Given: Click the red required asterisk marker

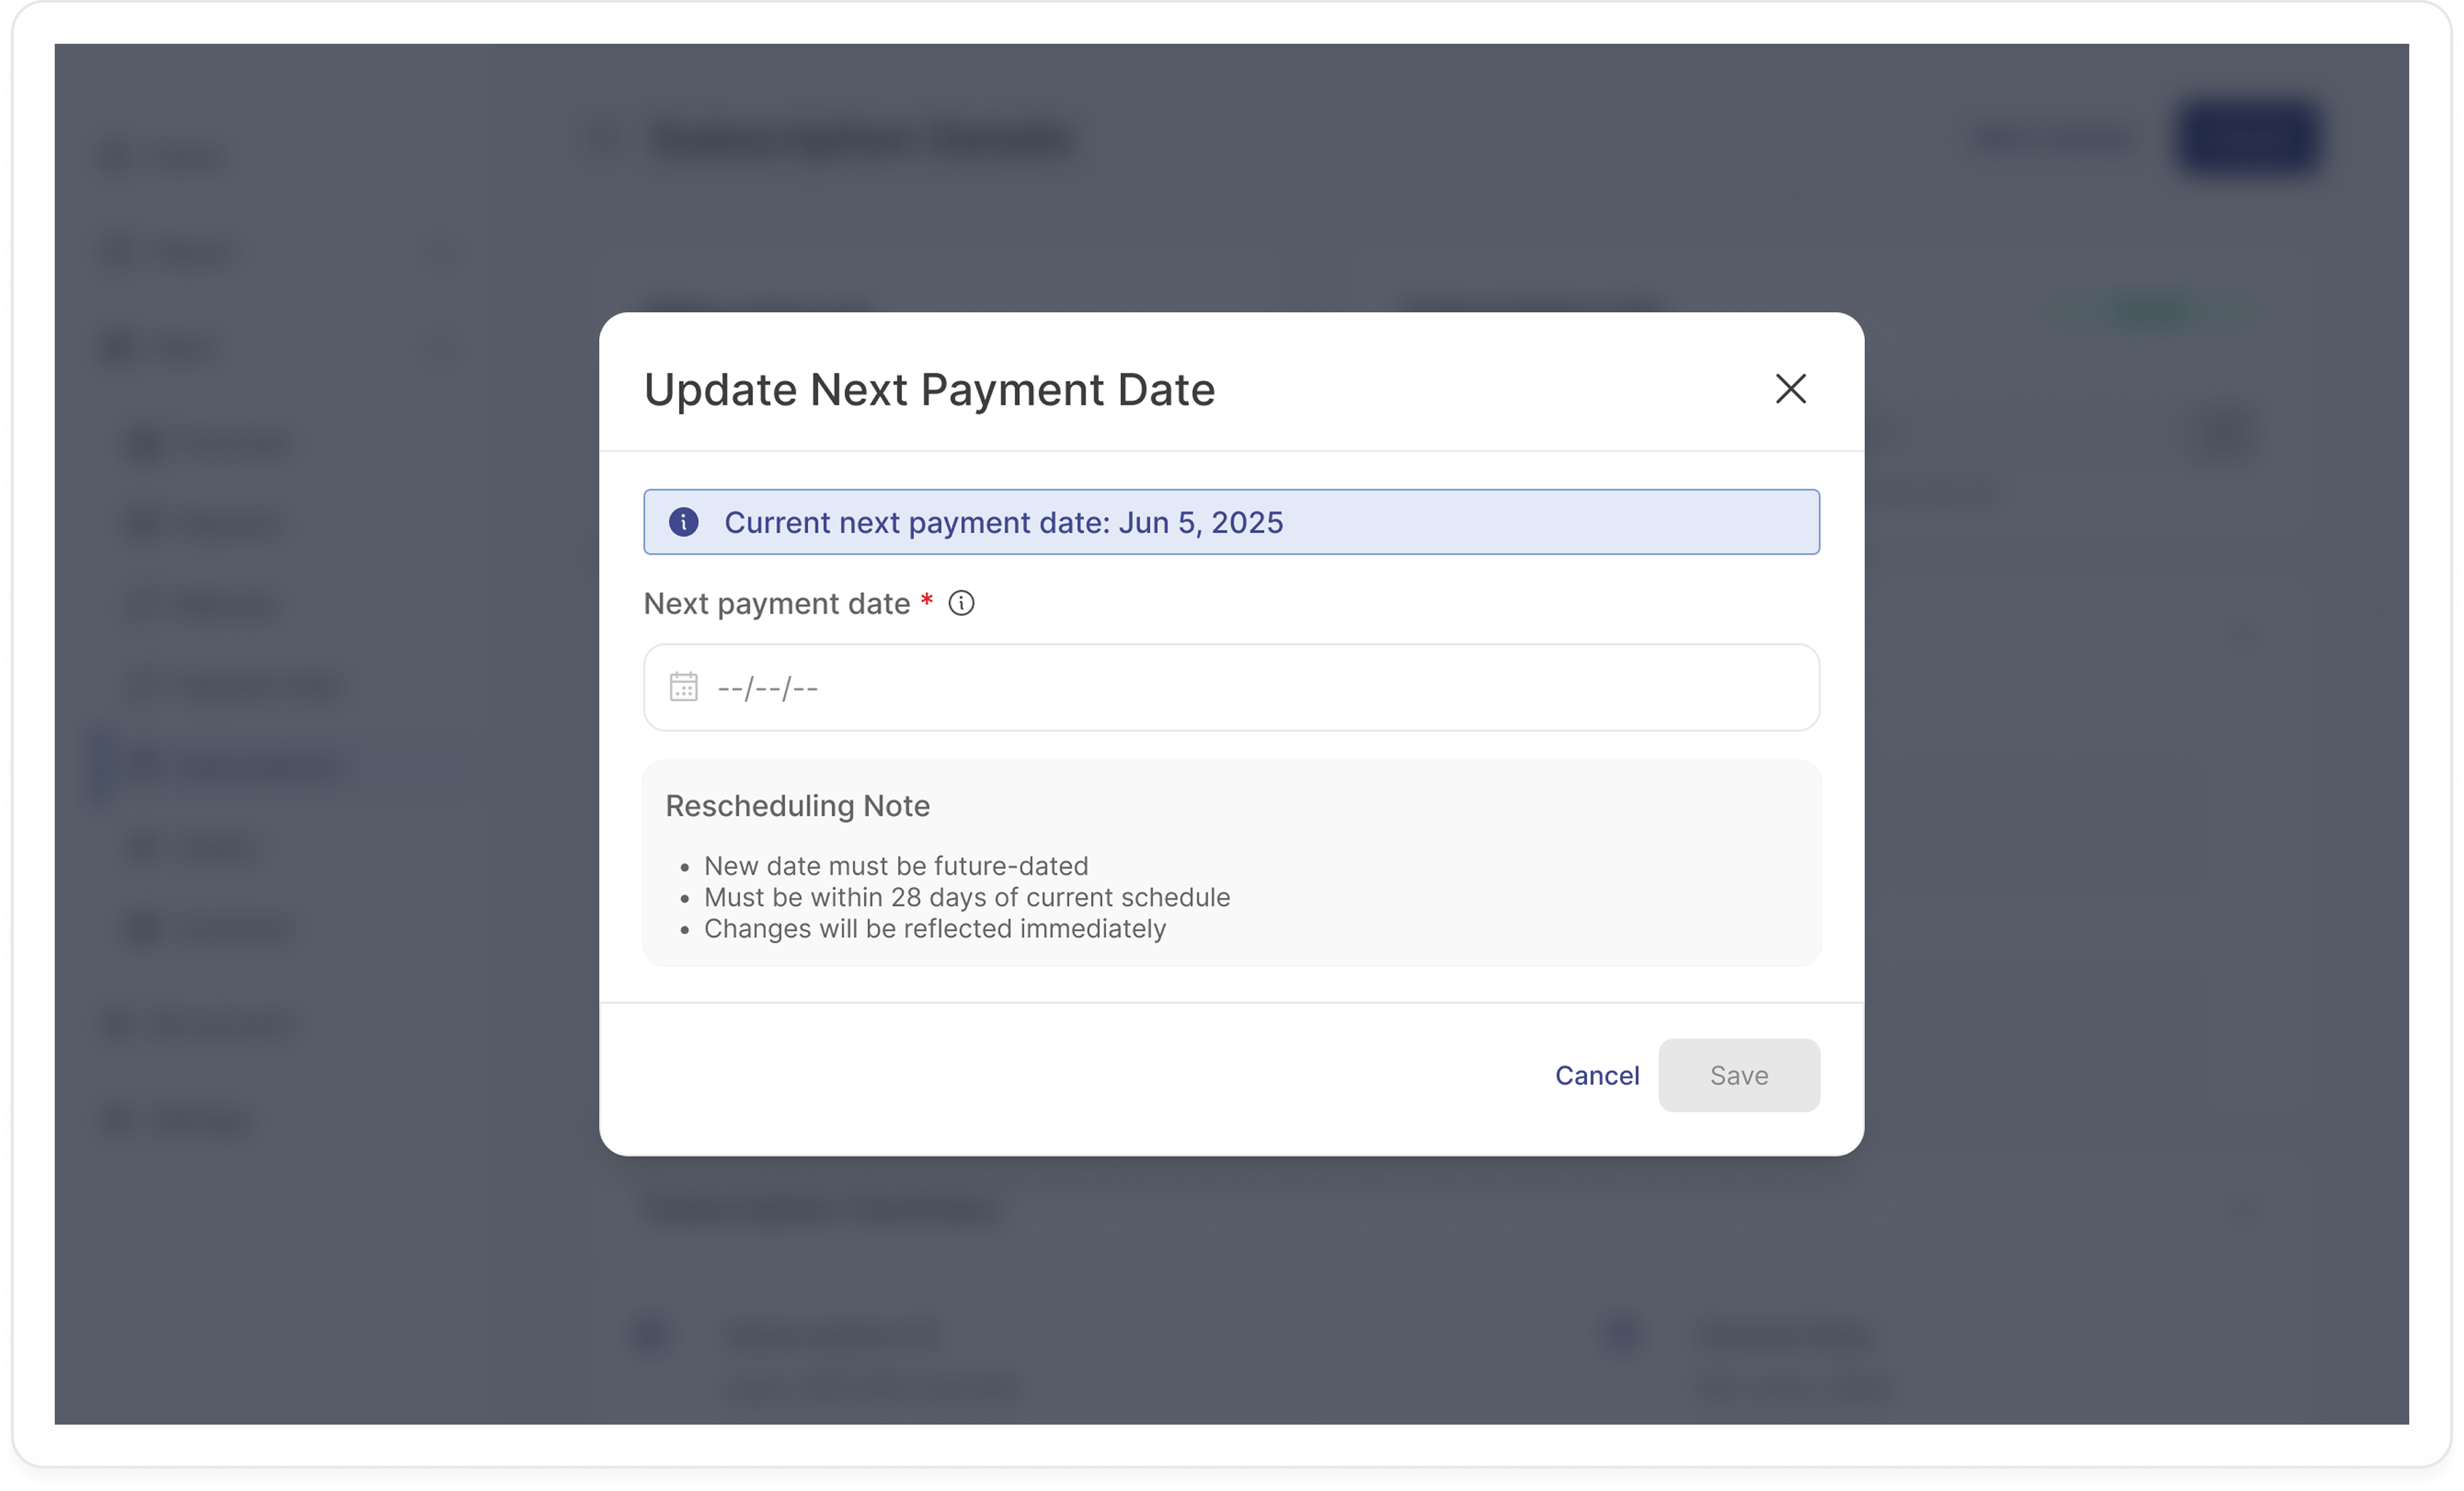Looking at the screenshot, I should point(927,601).
